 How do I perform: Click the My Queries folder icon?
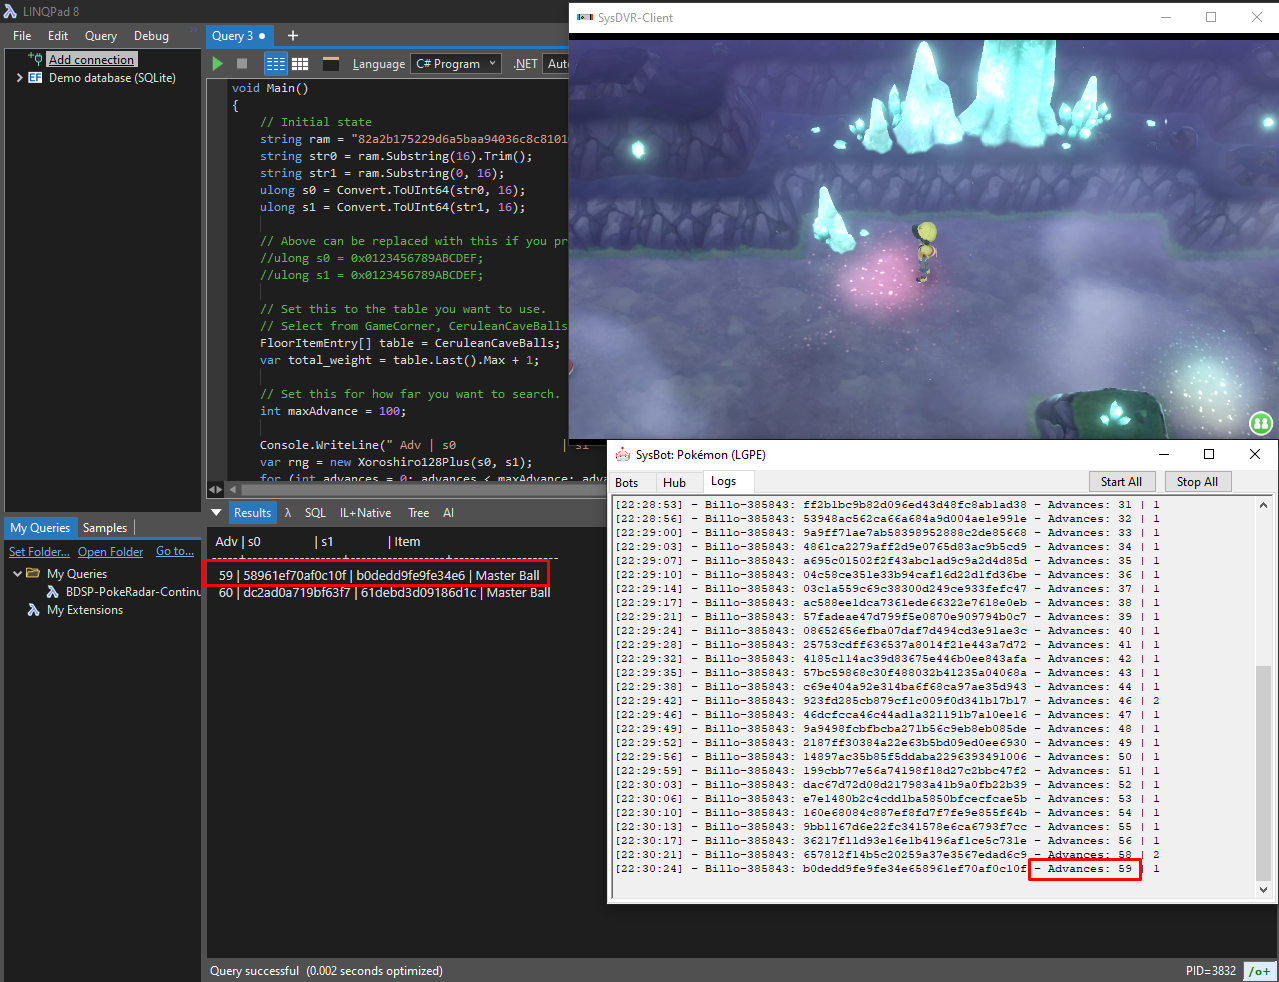[33, 573]
